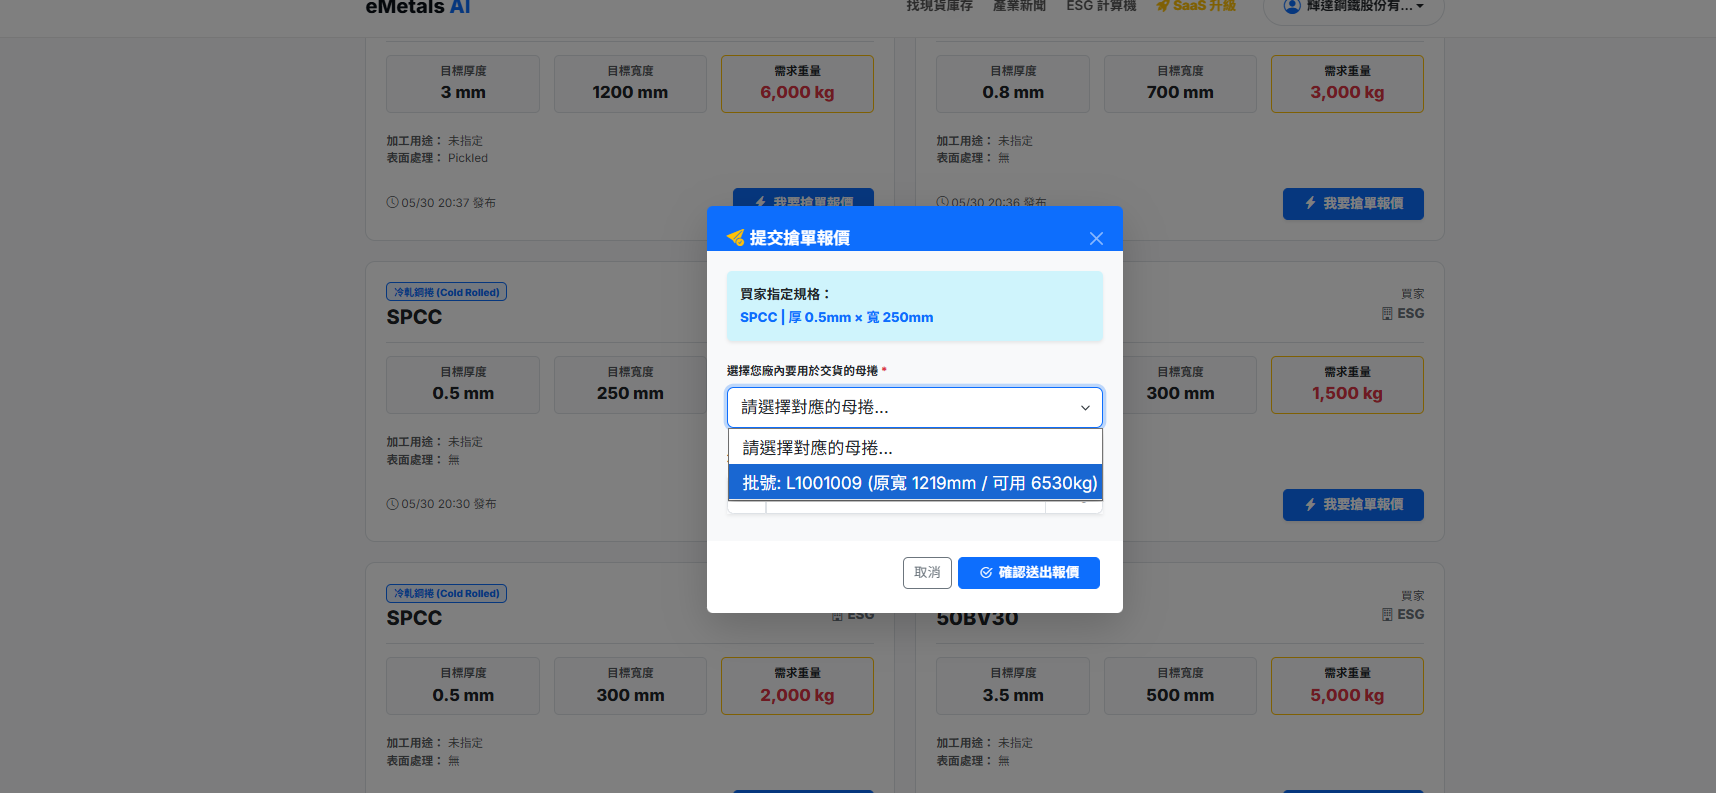Click the 1,500 kg required weight value
Image resolution: width=1716 pixels, height=793 pixels.
pos(1347,394)
